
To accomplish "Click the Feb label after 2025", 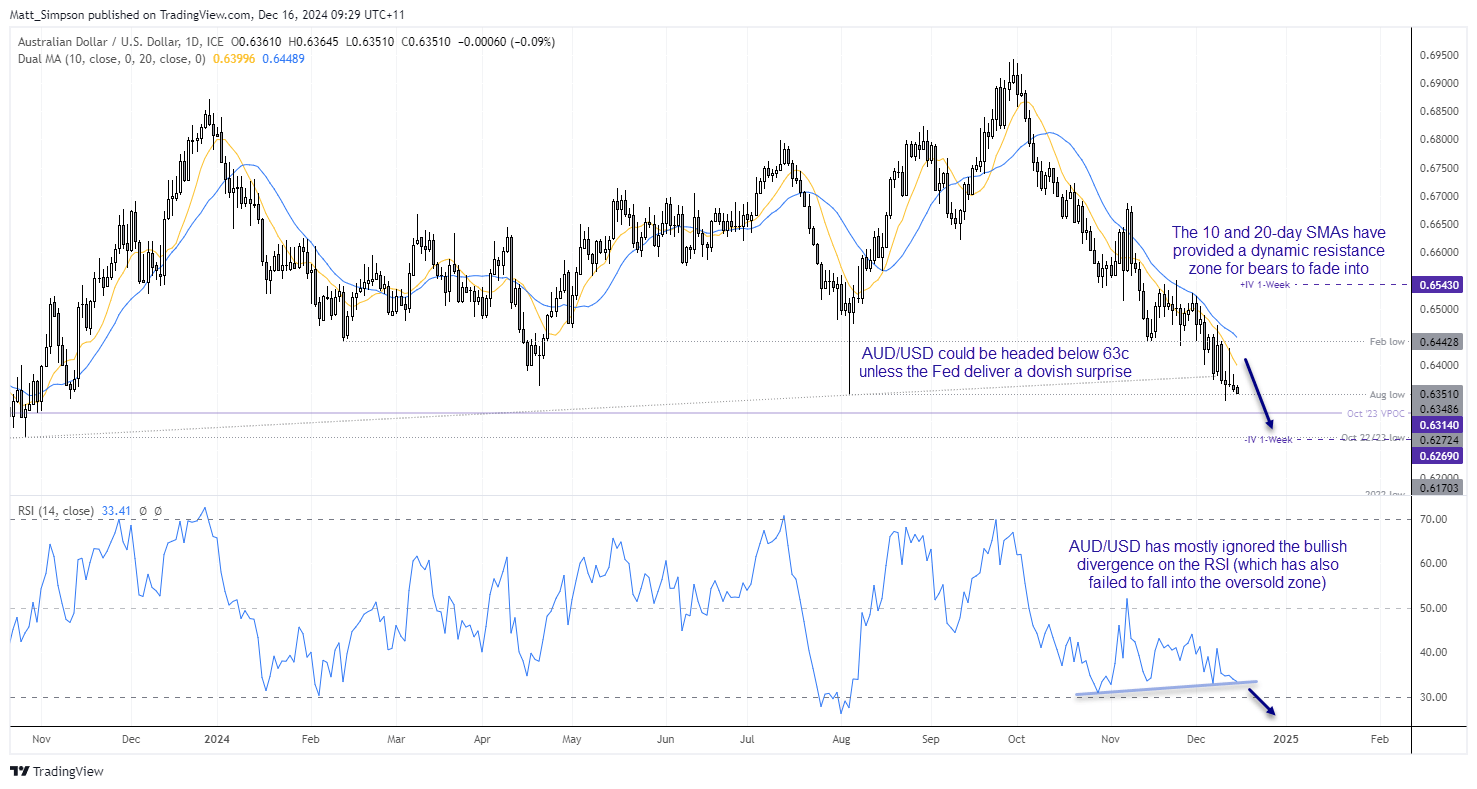I will pyautogui.click(x=1378, y=739).
